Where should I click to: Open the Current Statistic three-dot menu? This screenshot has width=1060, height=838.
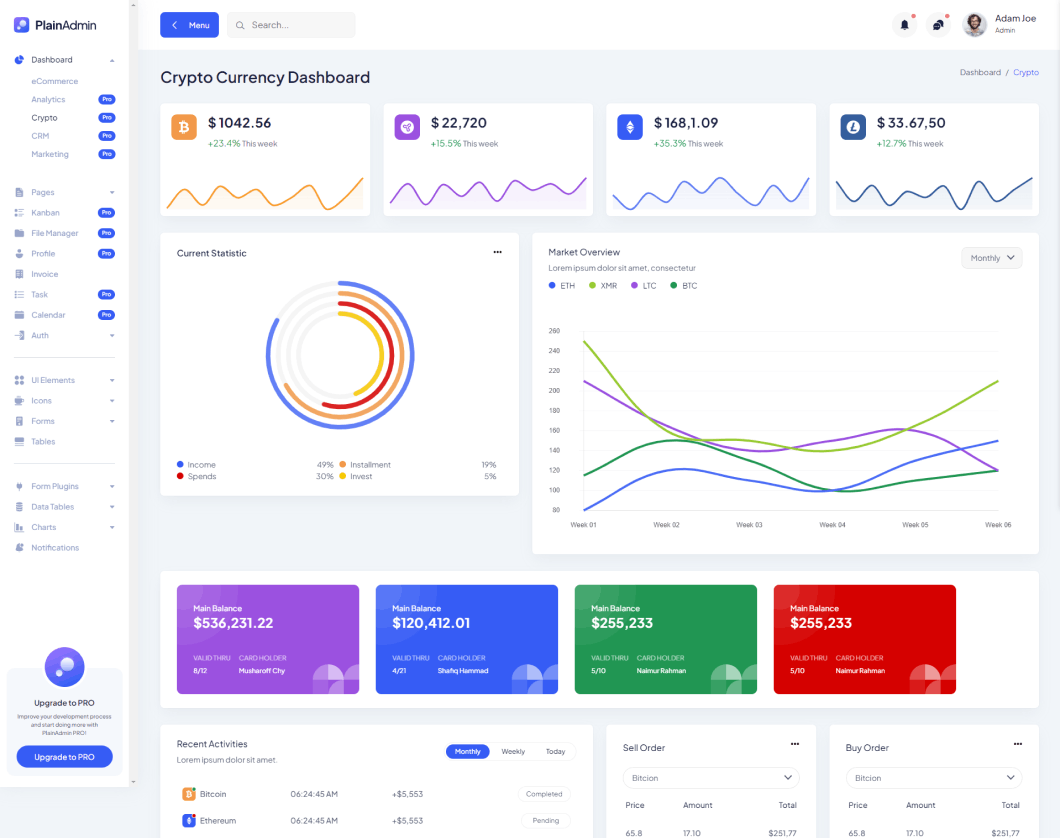pyautogui.click(x=497, y=252)
